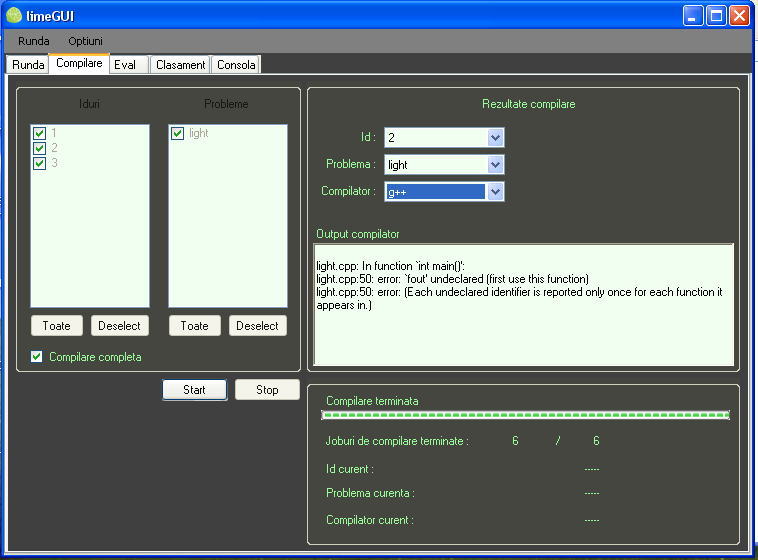The width and height of the screenshot is (758, 560).
Task: Toggle checkbox for Id 3
Action: pos(40,163)
